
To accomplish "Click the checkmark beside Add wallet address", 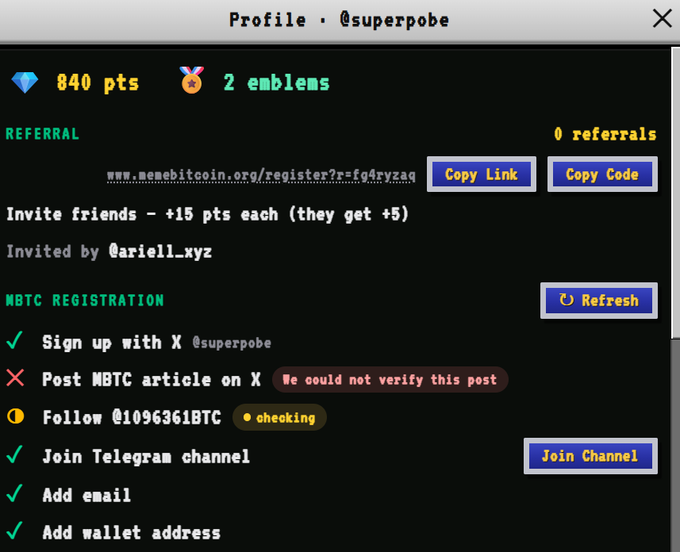I will 15,531.
